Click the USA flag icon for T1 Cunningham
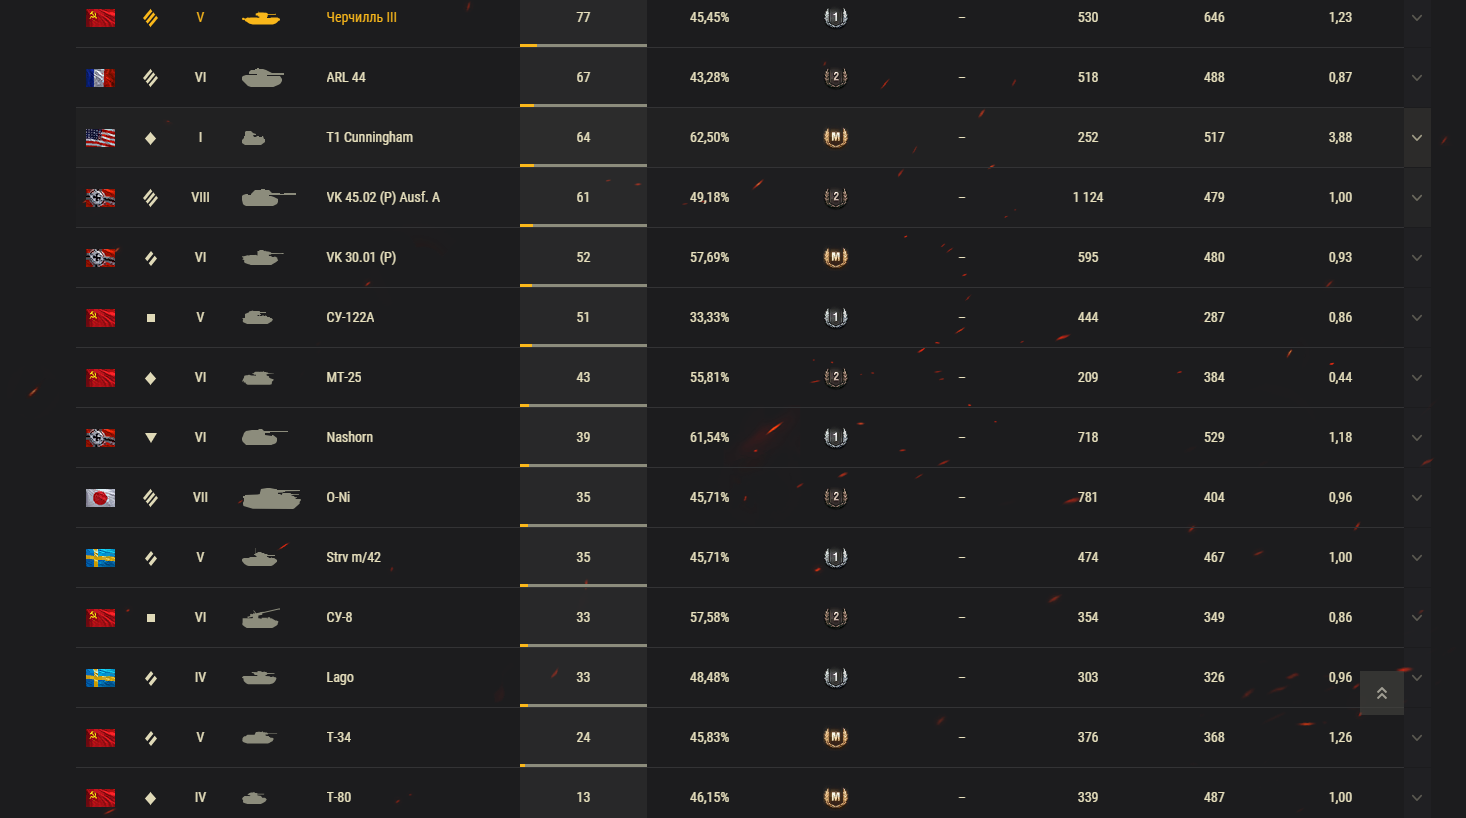This screenshot has height=818, width=1466. point(100,138)
